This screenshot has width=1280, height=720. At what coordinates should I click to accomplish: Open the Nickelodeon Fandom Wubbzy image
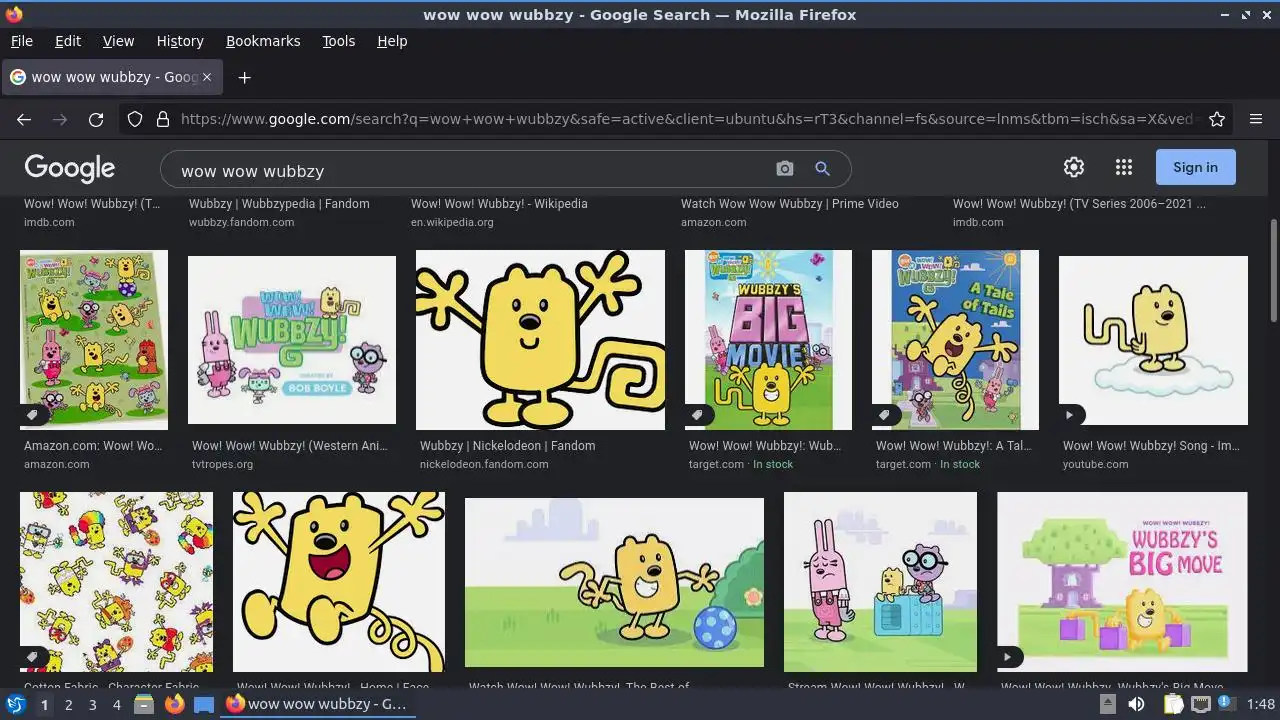[x=540, y=340]
